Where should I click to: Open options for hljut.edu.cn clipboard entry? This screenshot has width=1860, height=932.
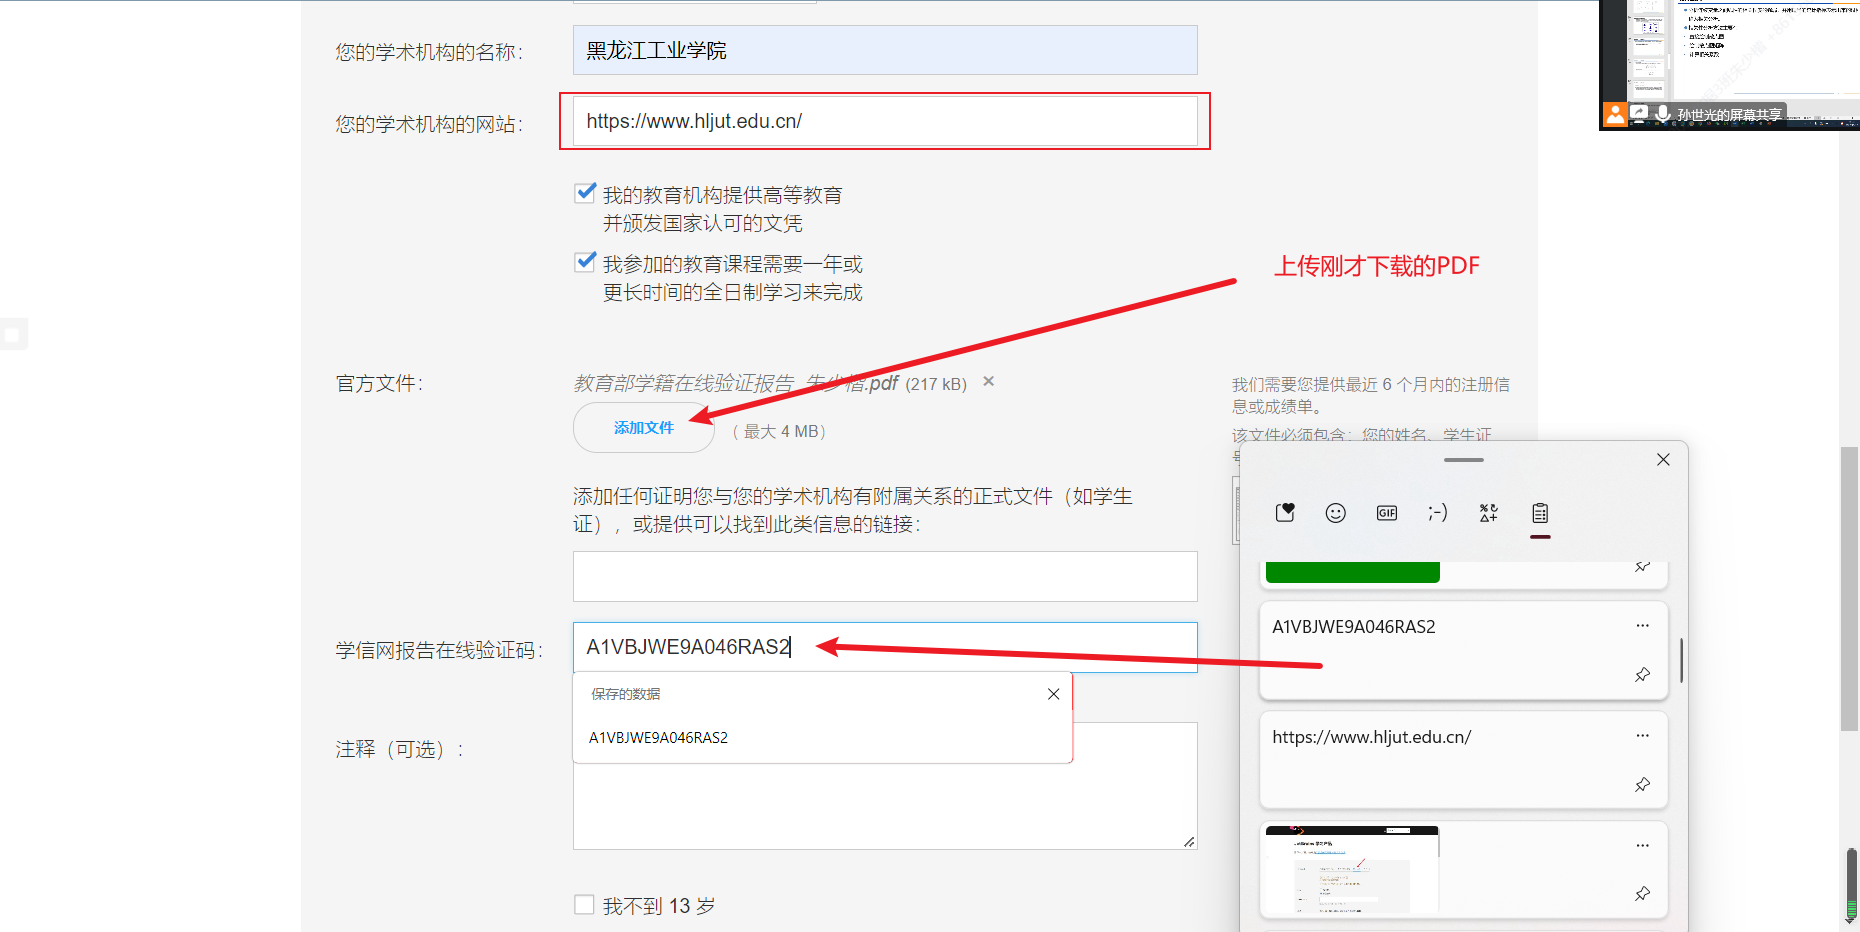pos(1642,736)
